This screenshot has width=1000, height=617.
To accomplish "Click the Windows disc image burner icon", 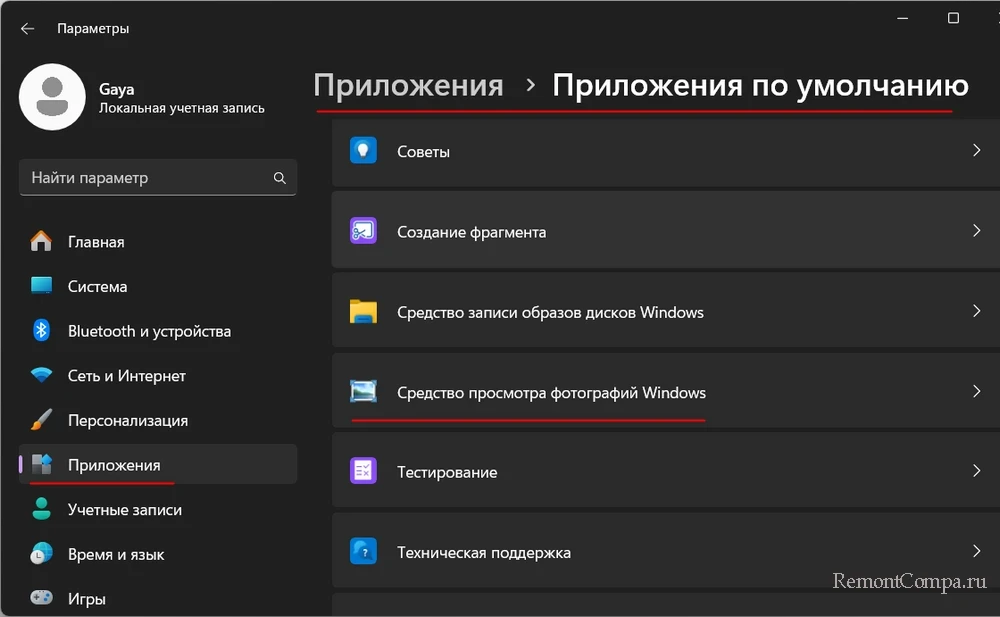I will coord(362,312).
